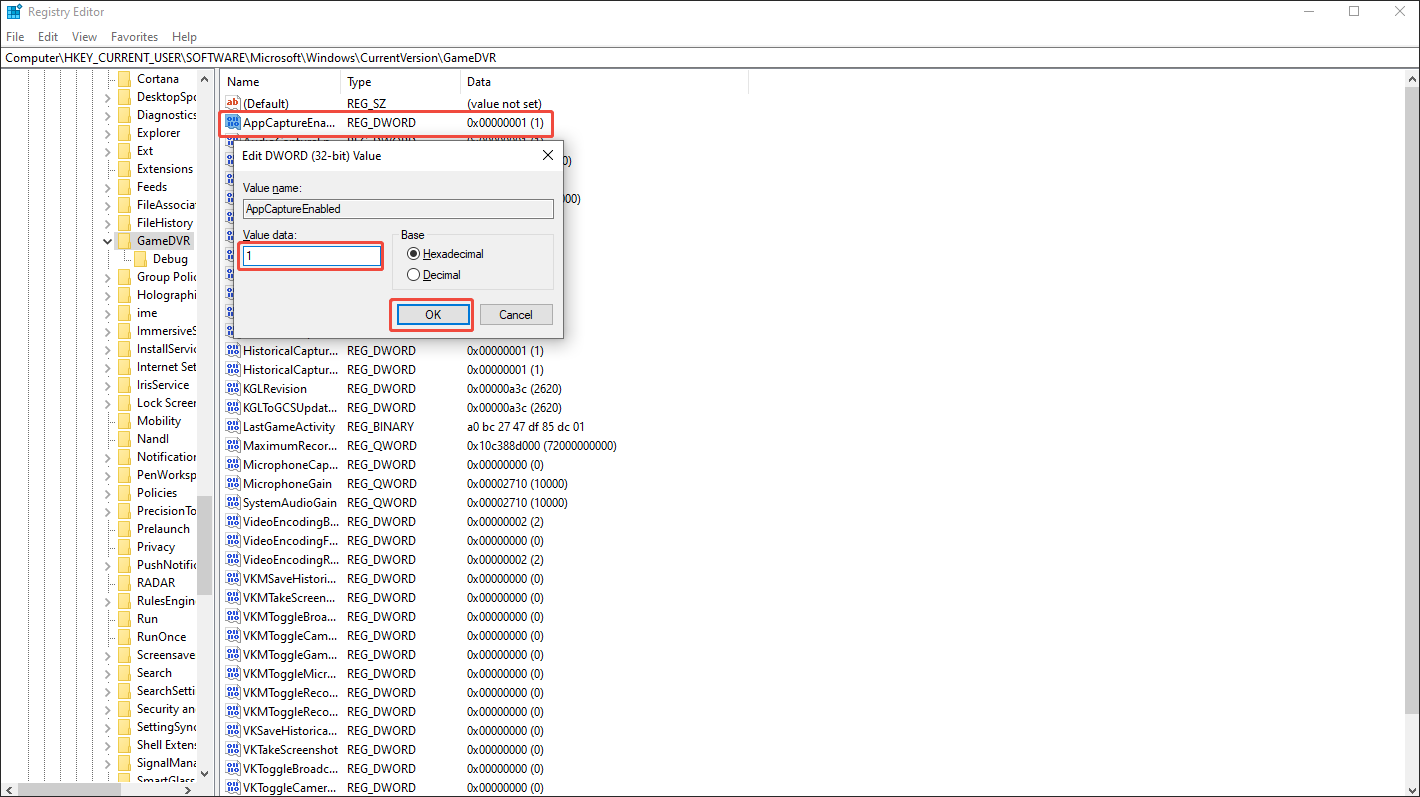Click the Registry Editor title bar icon

pyautogui.click(x=12, y=11)
